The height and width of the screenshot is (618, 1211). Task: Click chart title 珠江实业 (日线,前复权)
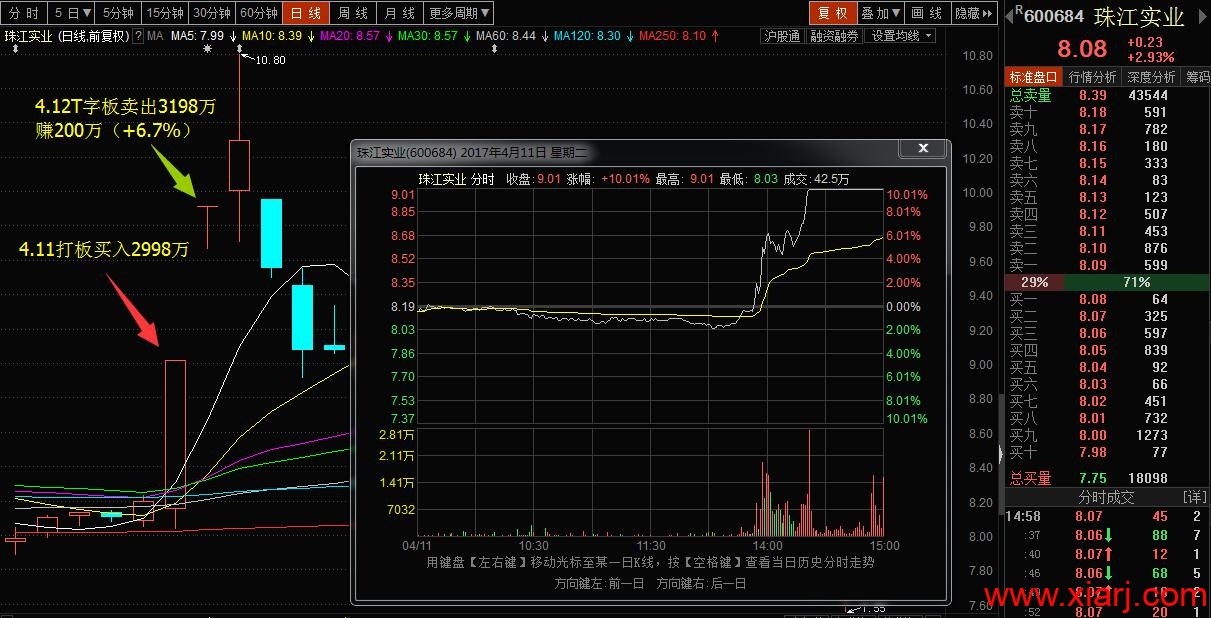67,36
